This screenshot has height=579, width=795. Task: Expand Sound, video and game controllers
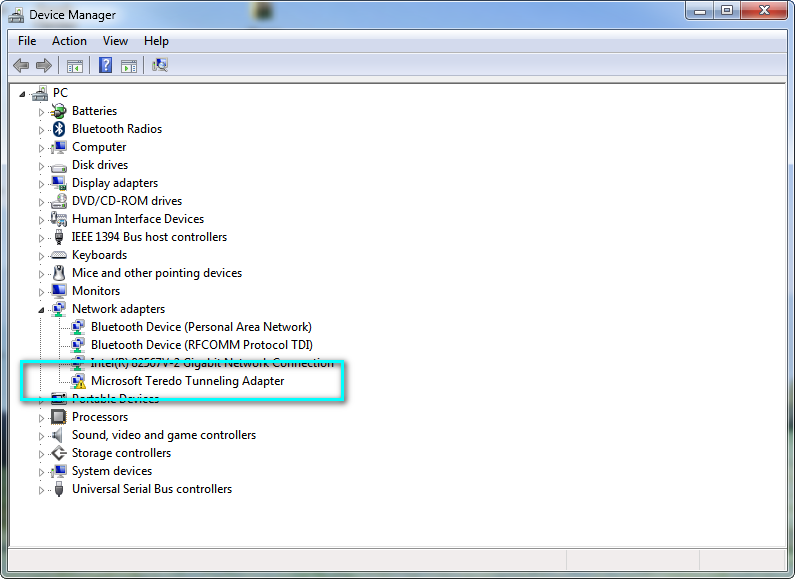point(41,436)
